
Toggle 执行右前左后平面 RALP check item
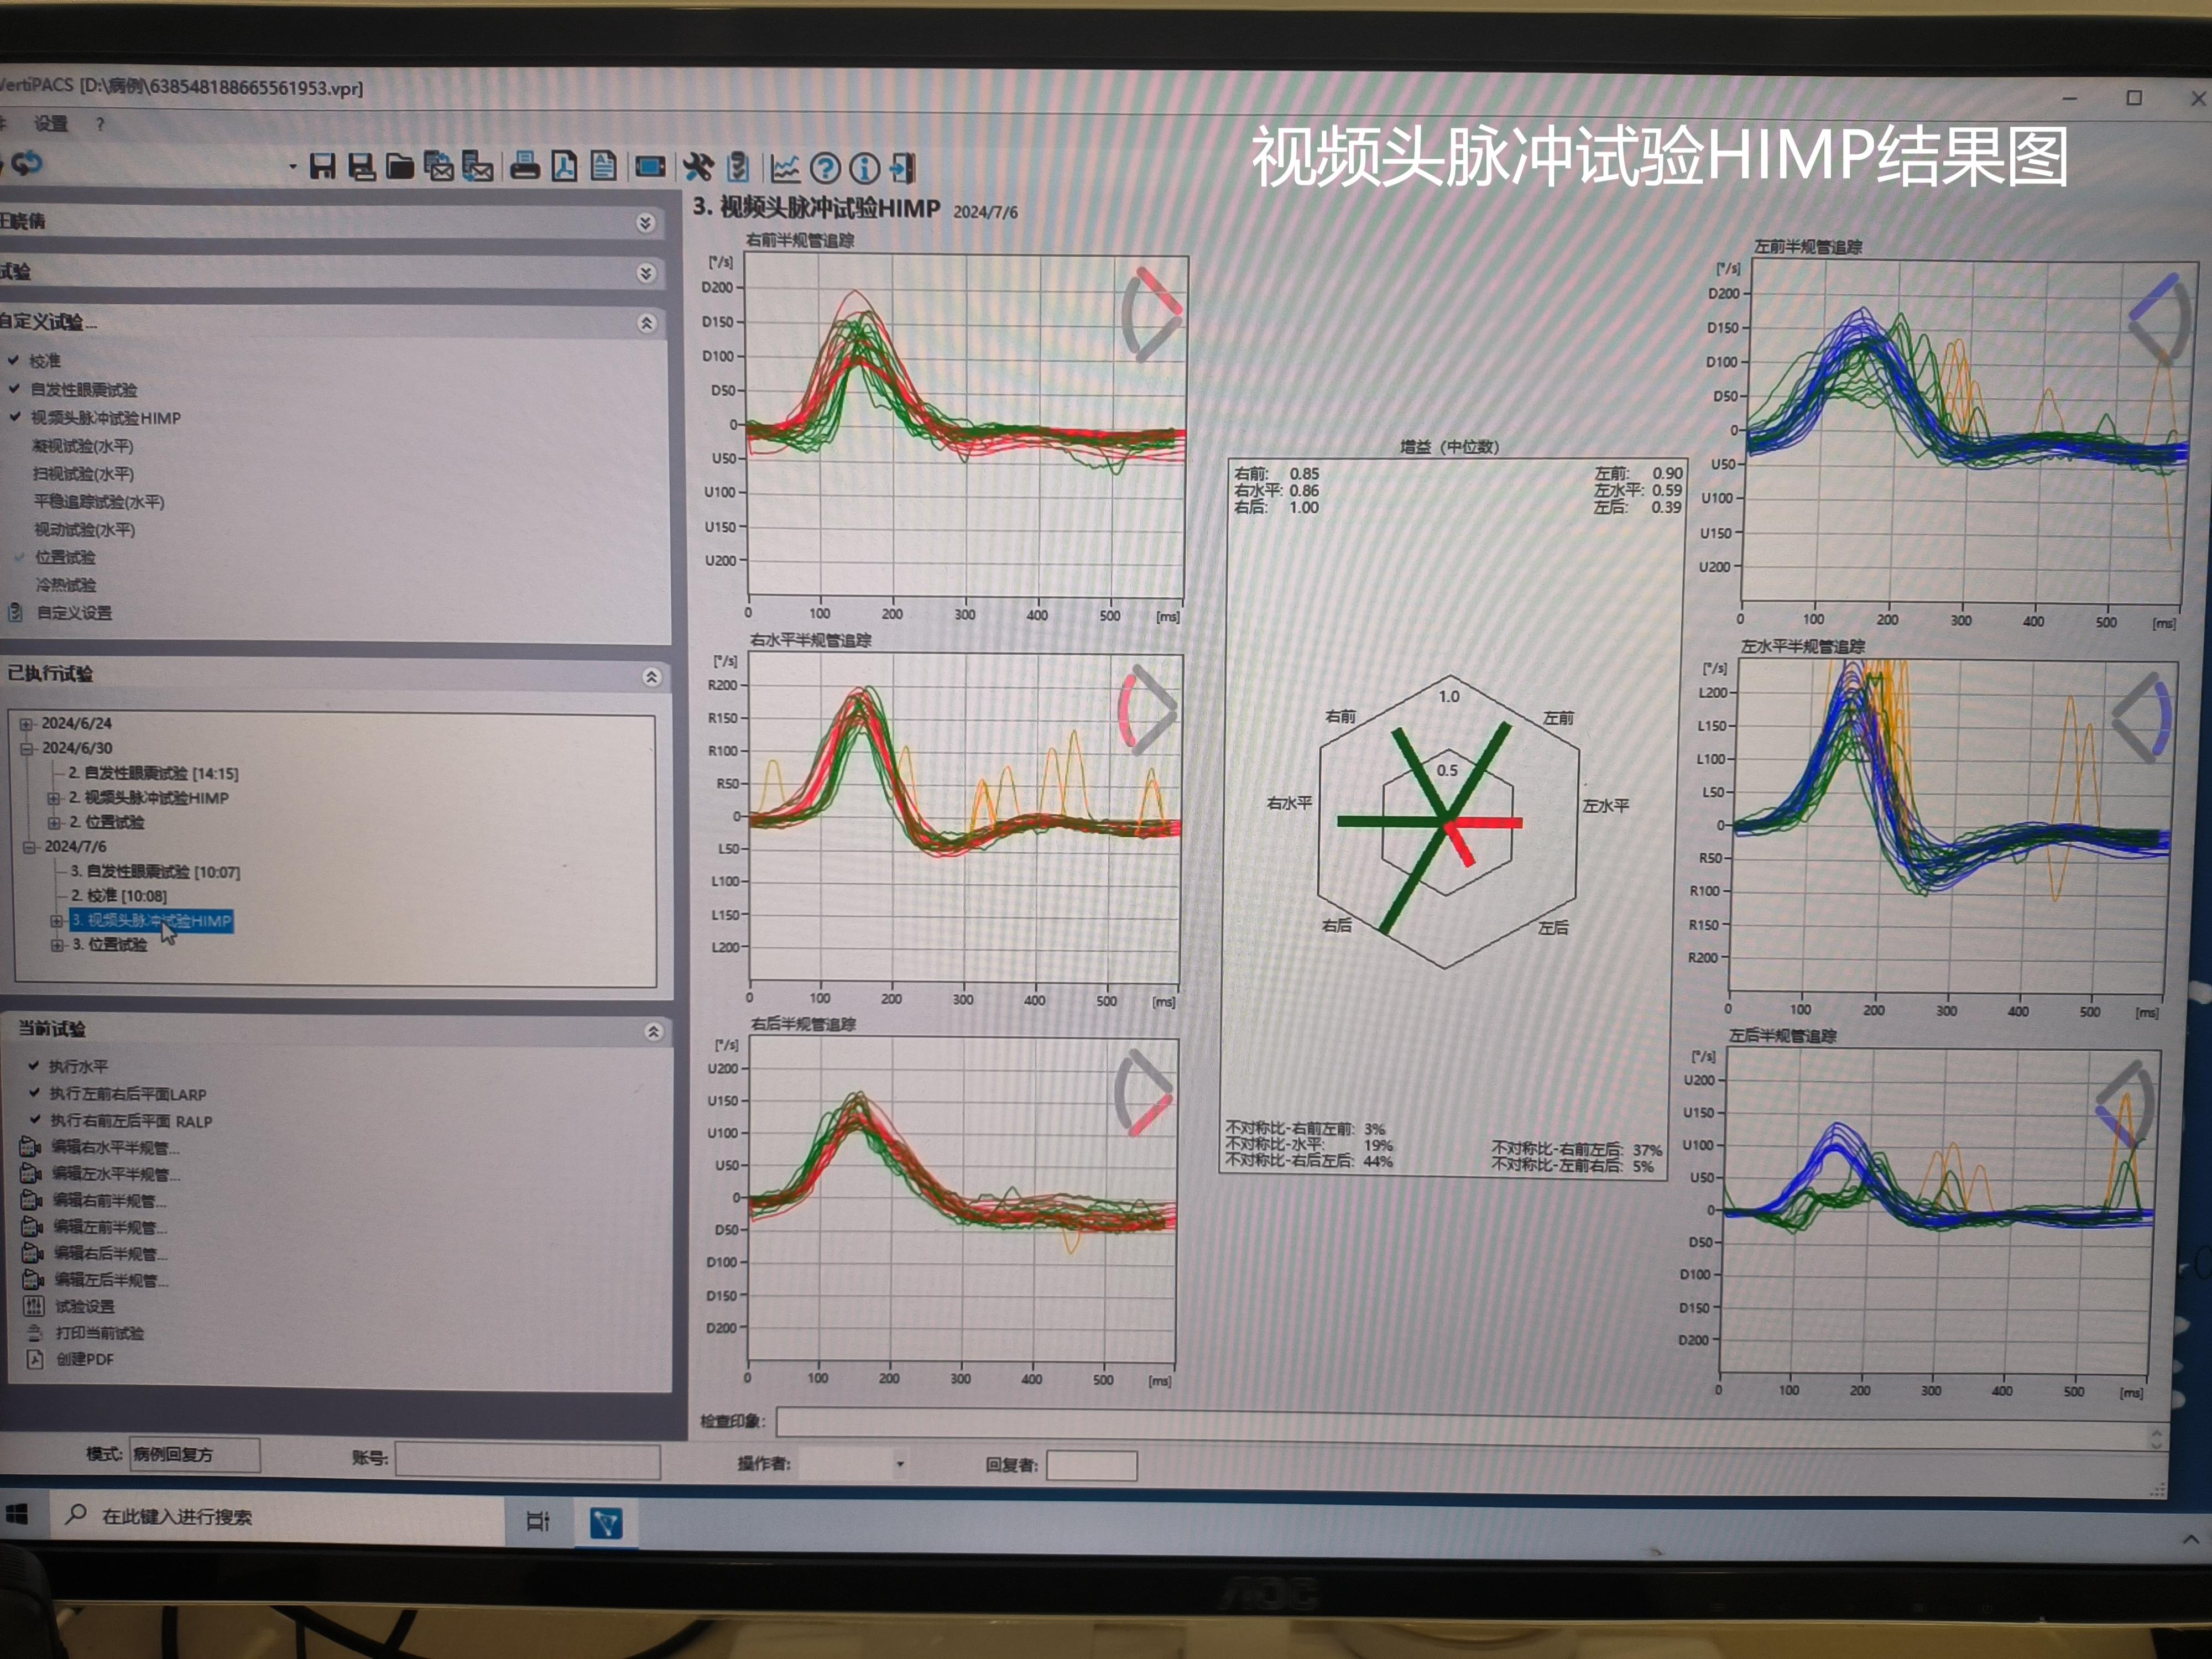[x=131, y=1120]
